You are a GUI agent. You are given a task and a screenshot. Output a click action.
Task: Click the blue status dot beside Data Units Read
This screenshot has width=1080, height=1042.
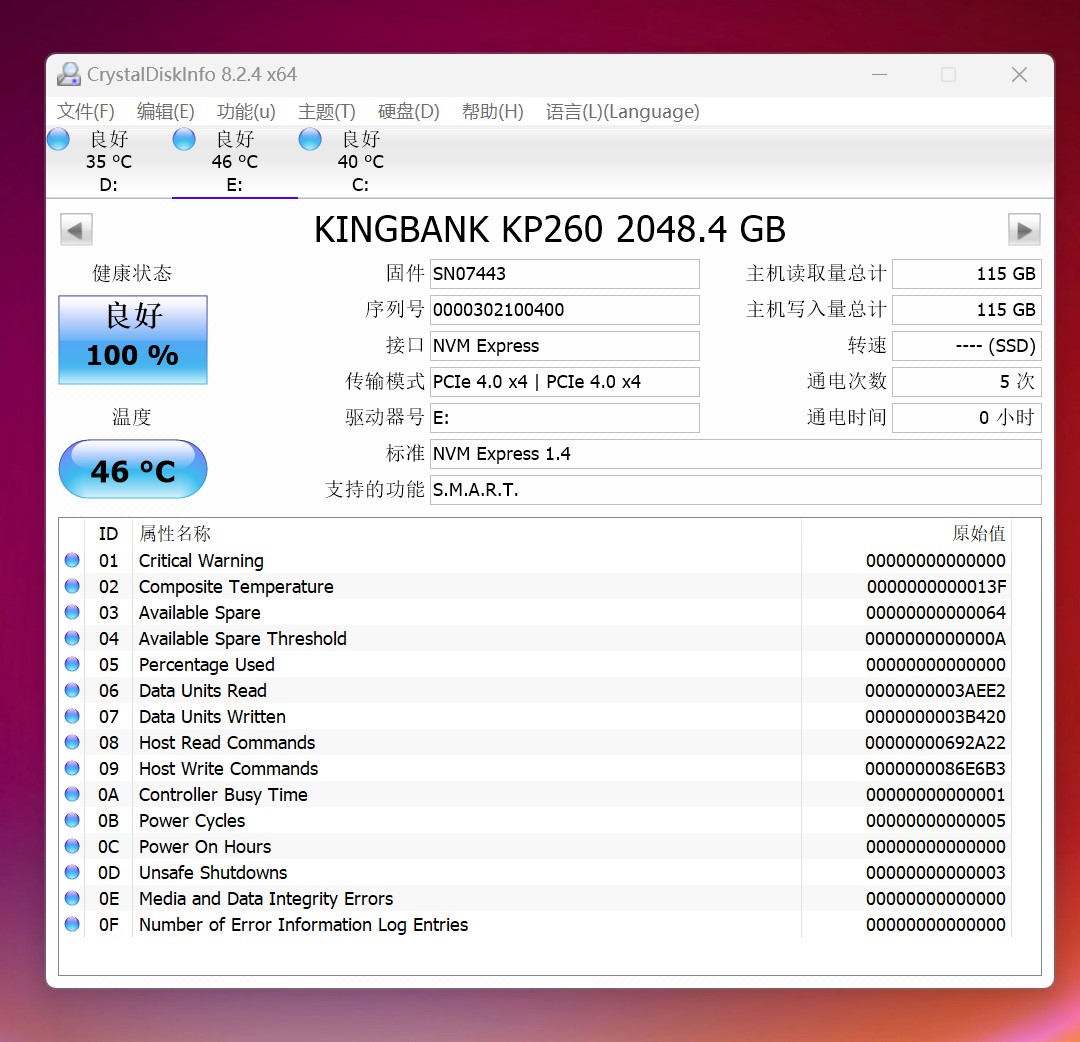click(x=71, y=690)
